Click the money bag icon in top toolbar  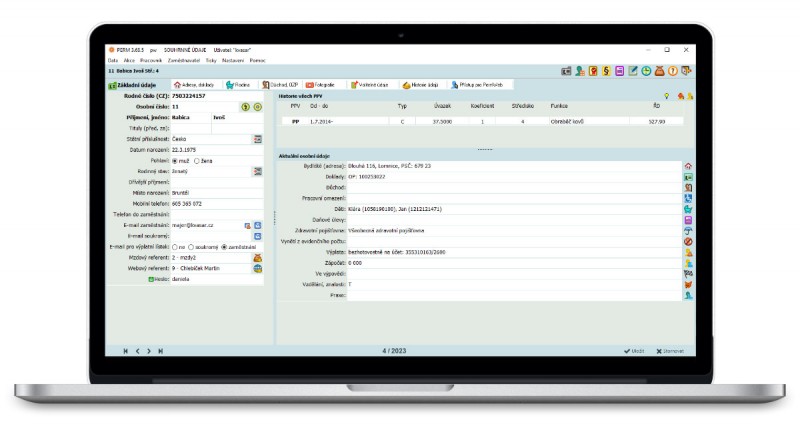pyautogui.click(x=659, y=71)
